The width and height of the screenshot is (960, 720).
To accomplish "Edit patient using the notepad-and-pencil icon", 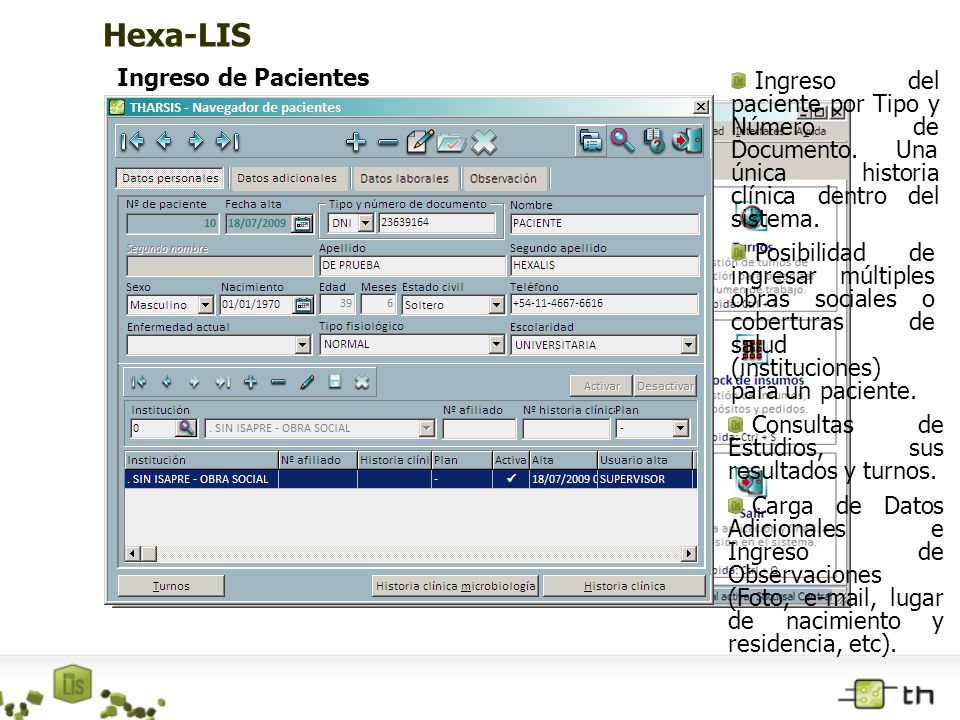I will (420, 141).
